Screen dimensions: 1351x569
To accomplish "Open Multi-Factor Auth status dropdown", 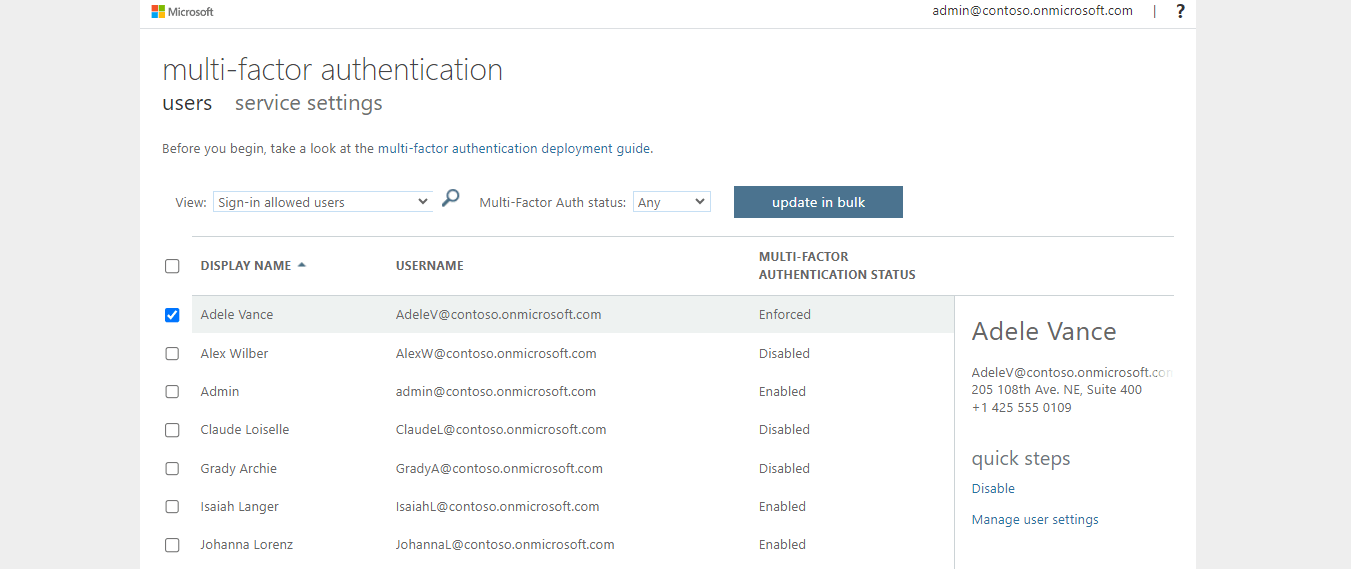I will [672, 202].
